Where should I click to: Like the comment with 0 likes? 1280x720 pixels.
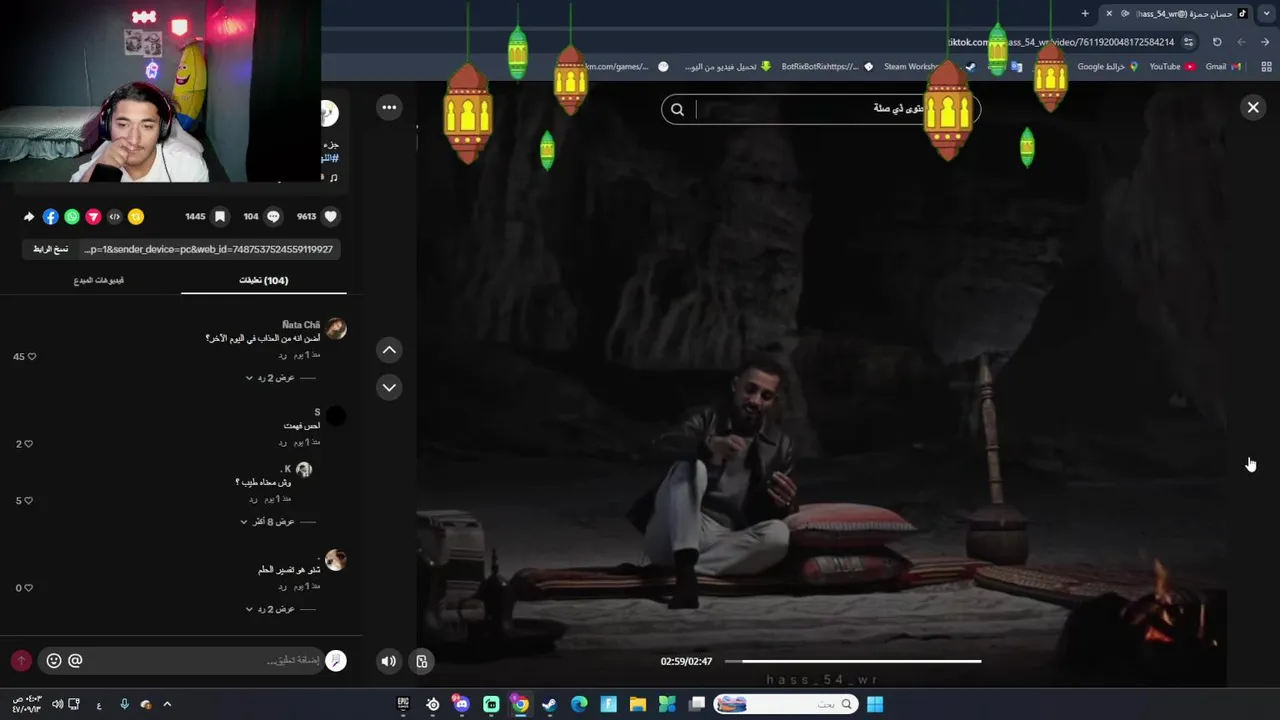coord(31,587)
